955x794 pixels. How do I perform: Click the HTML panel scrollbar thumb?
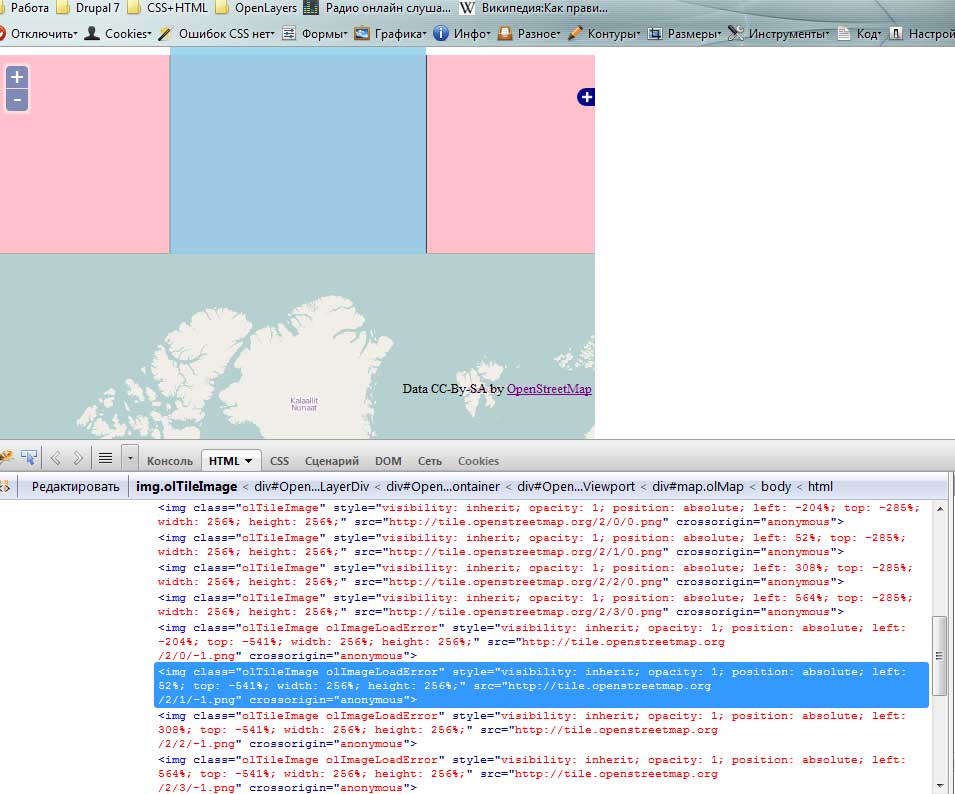940,656
